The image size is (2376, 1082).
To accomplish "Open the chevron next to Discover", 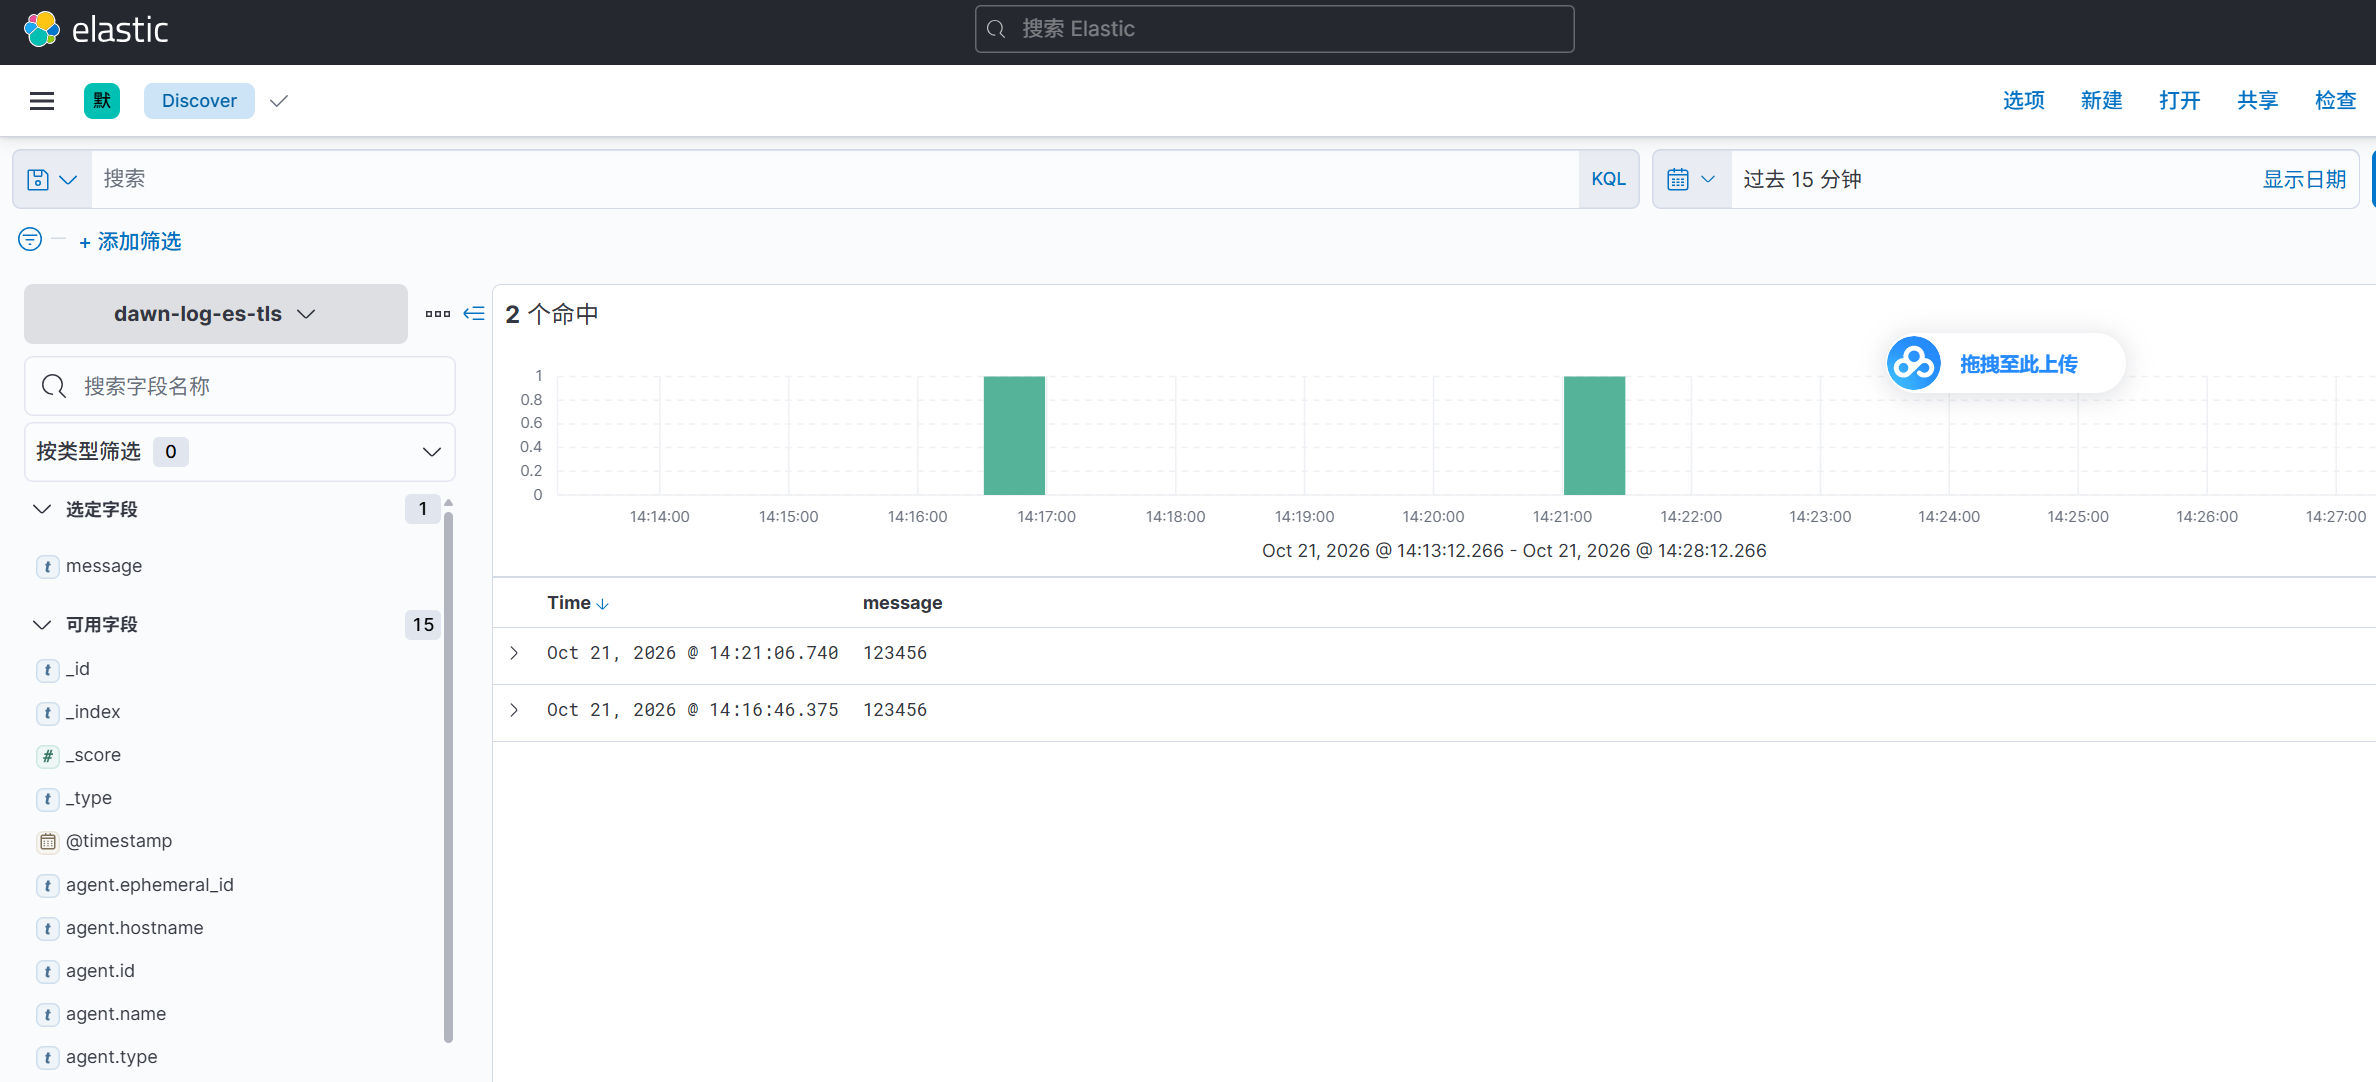I will [279, 101].
